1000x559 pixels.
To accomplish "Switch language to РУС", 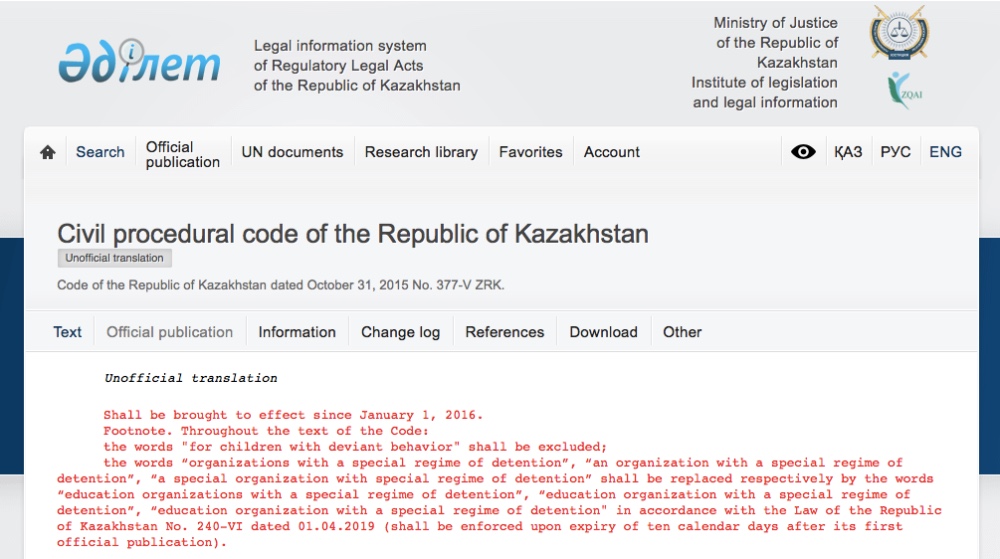I will pyautogui.click(x=895, y=152).
